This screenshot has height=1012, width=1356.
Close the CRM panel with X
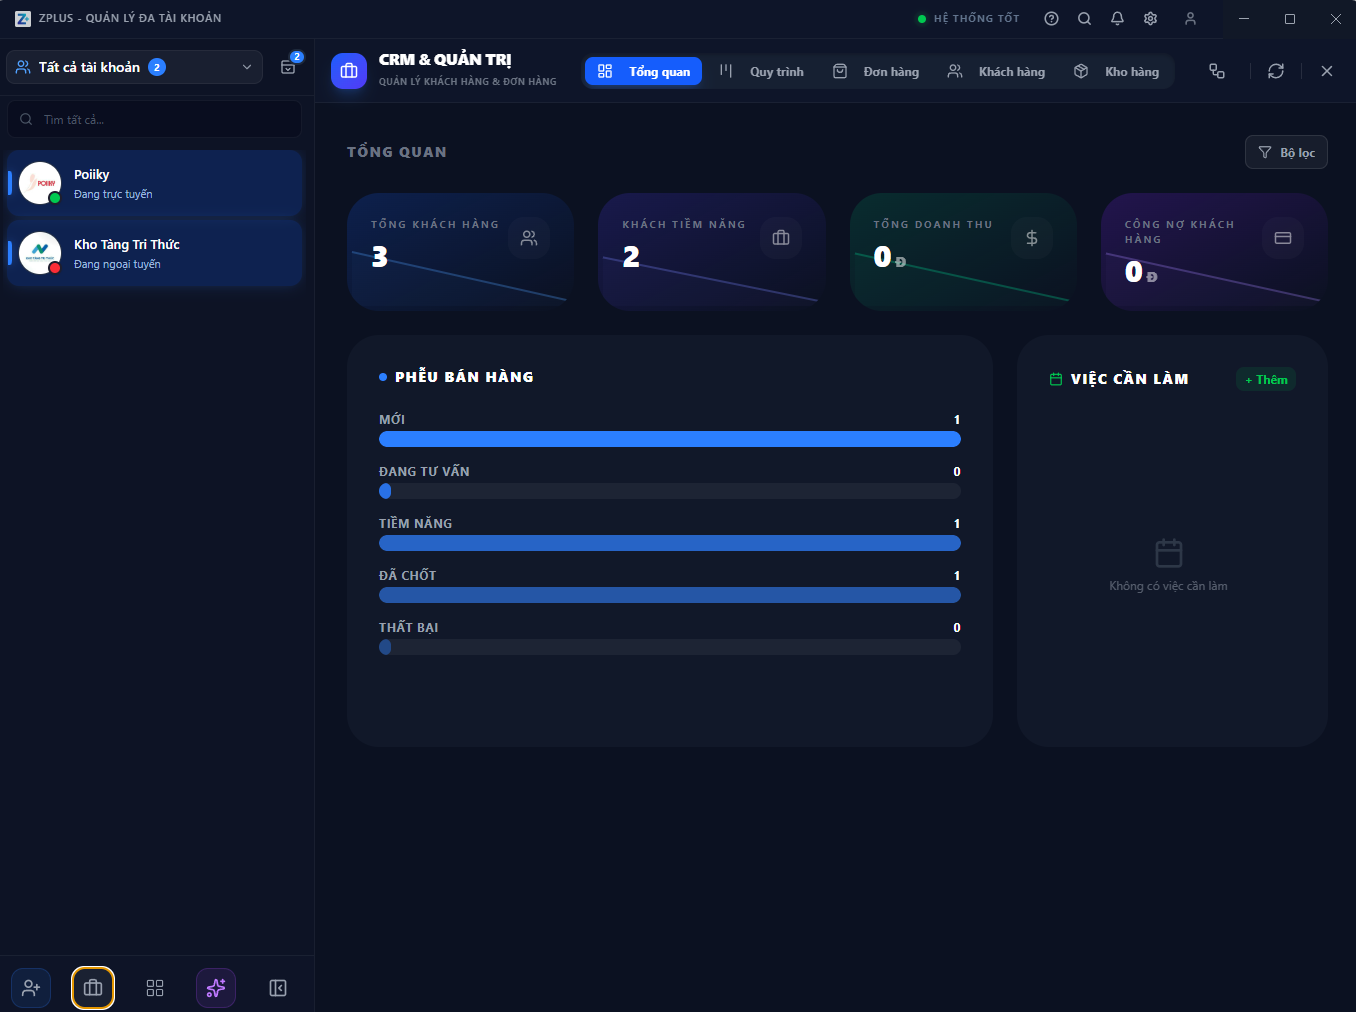click(x=1326, y=71)
